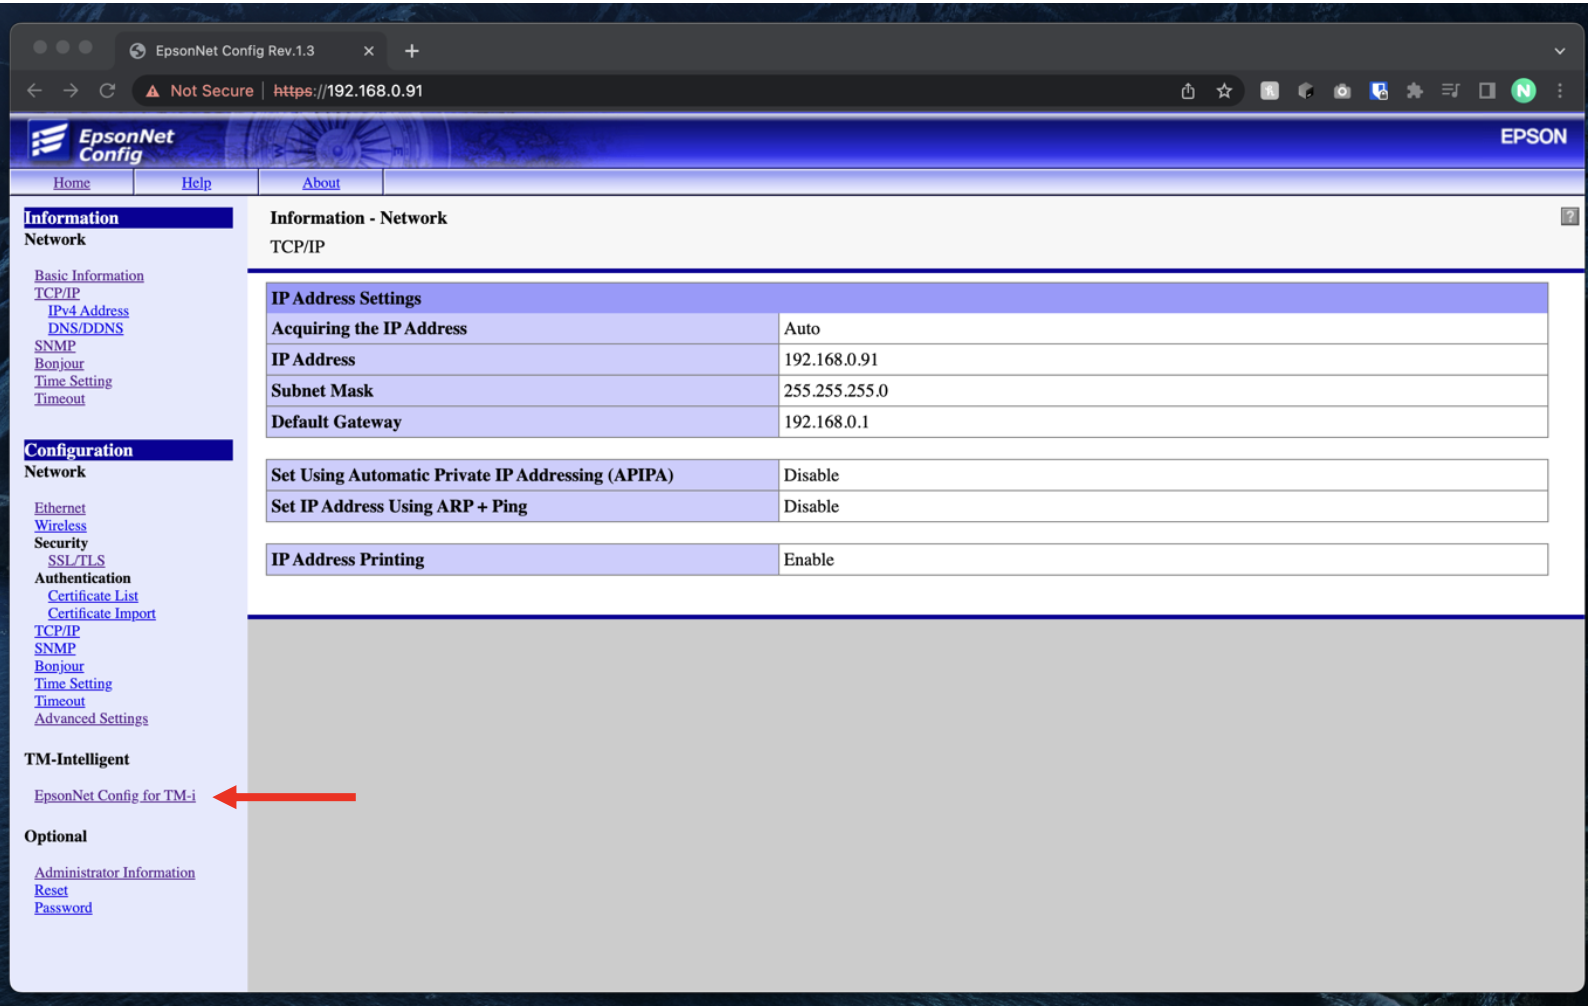
Task: Click the EPSON brand text at top right
Action: point(1533,136)
